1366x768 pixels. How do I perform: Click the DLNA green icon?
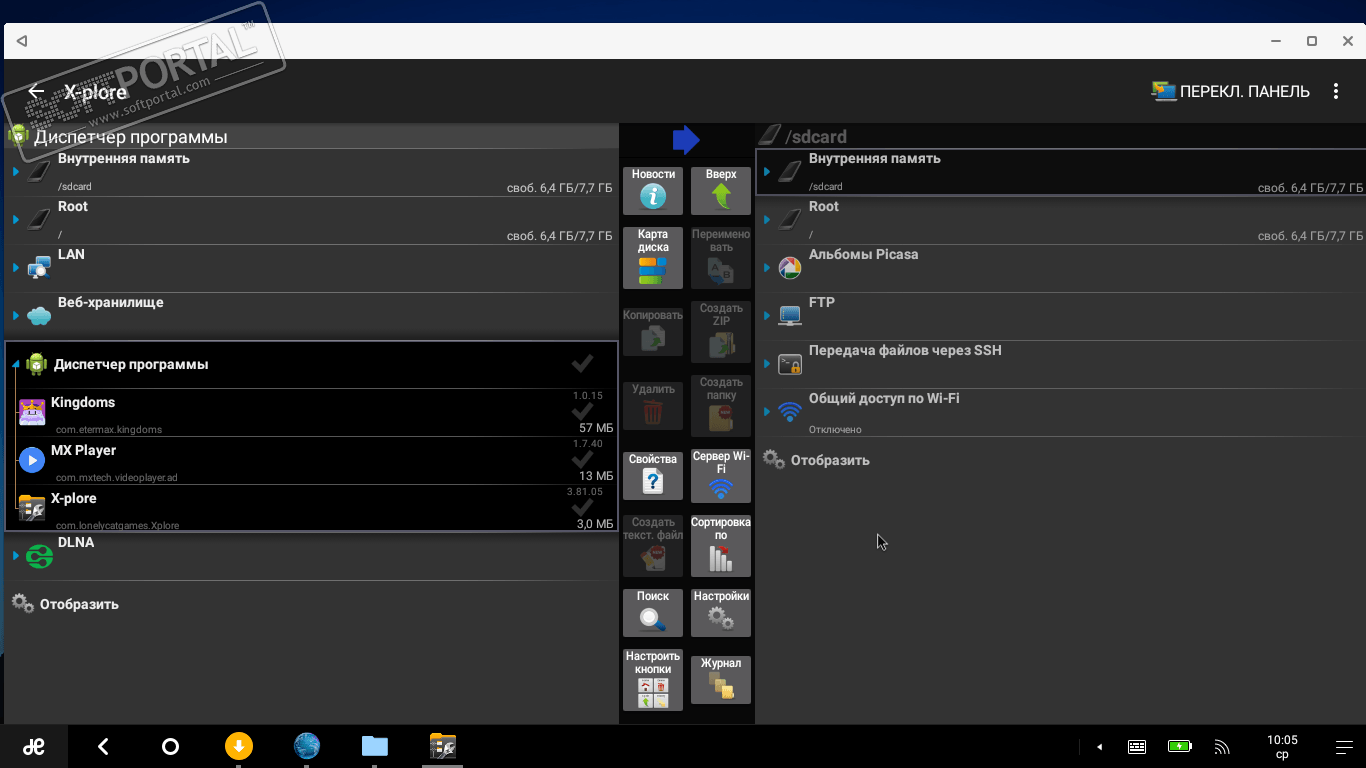pos(39,556)
